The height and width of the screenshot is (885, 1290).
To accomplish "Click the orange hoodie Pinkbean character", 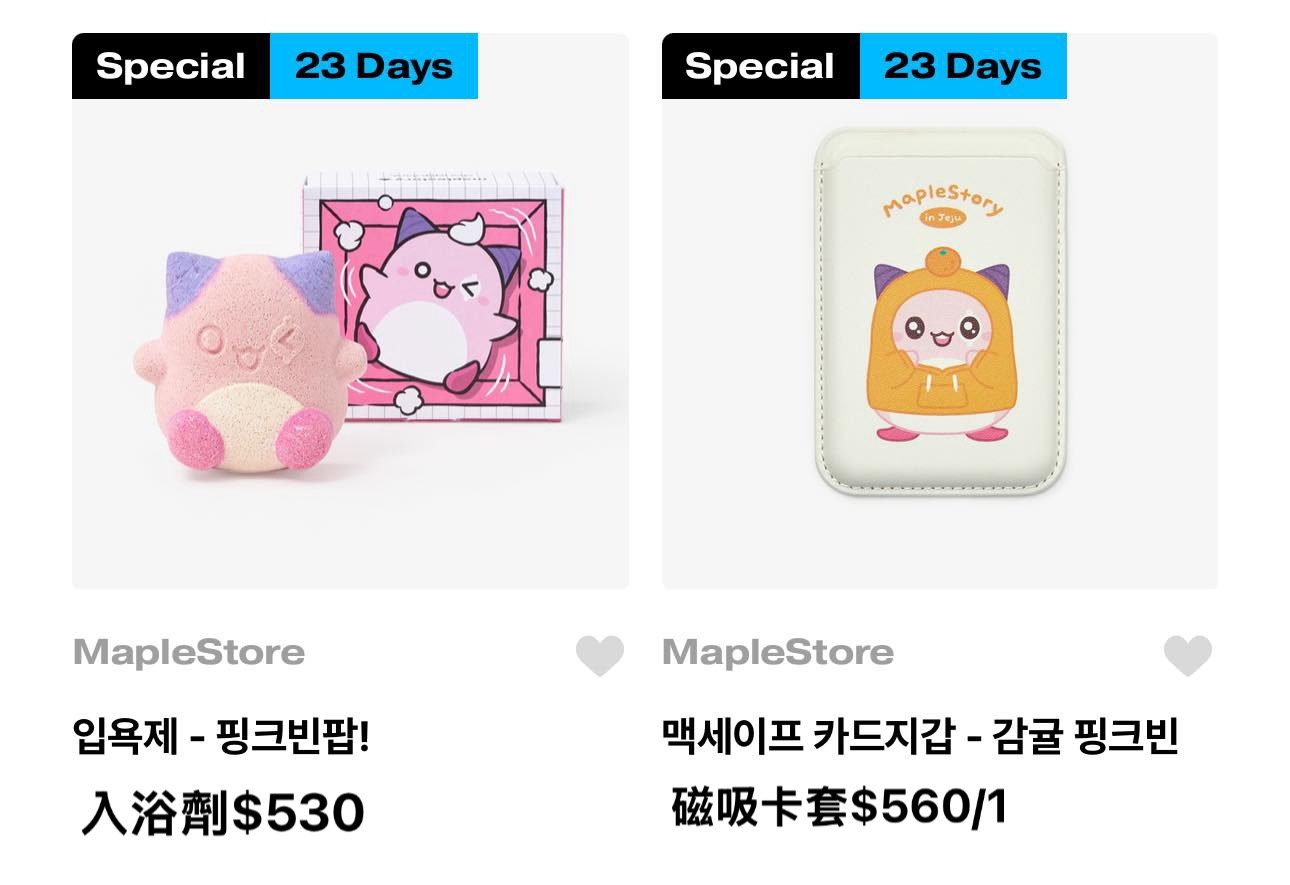I will [940, 345].
